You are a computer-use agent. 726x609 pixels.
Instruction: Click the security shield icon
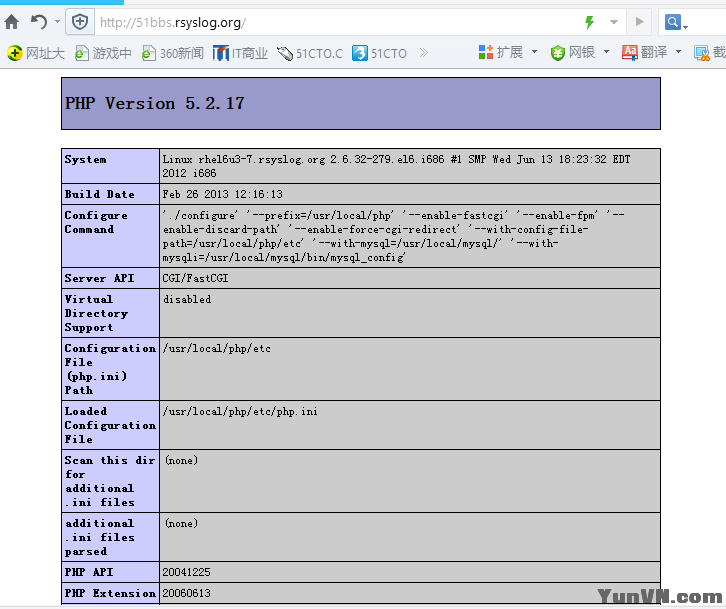point(80,22)
